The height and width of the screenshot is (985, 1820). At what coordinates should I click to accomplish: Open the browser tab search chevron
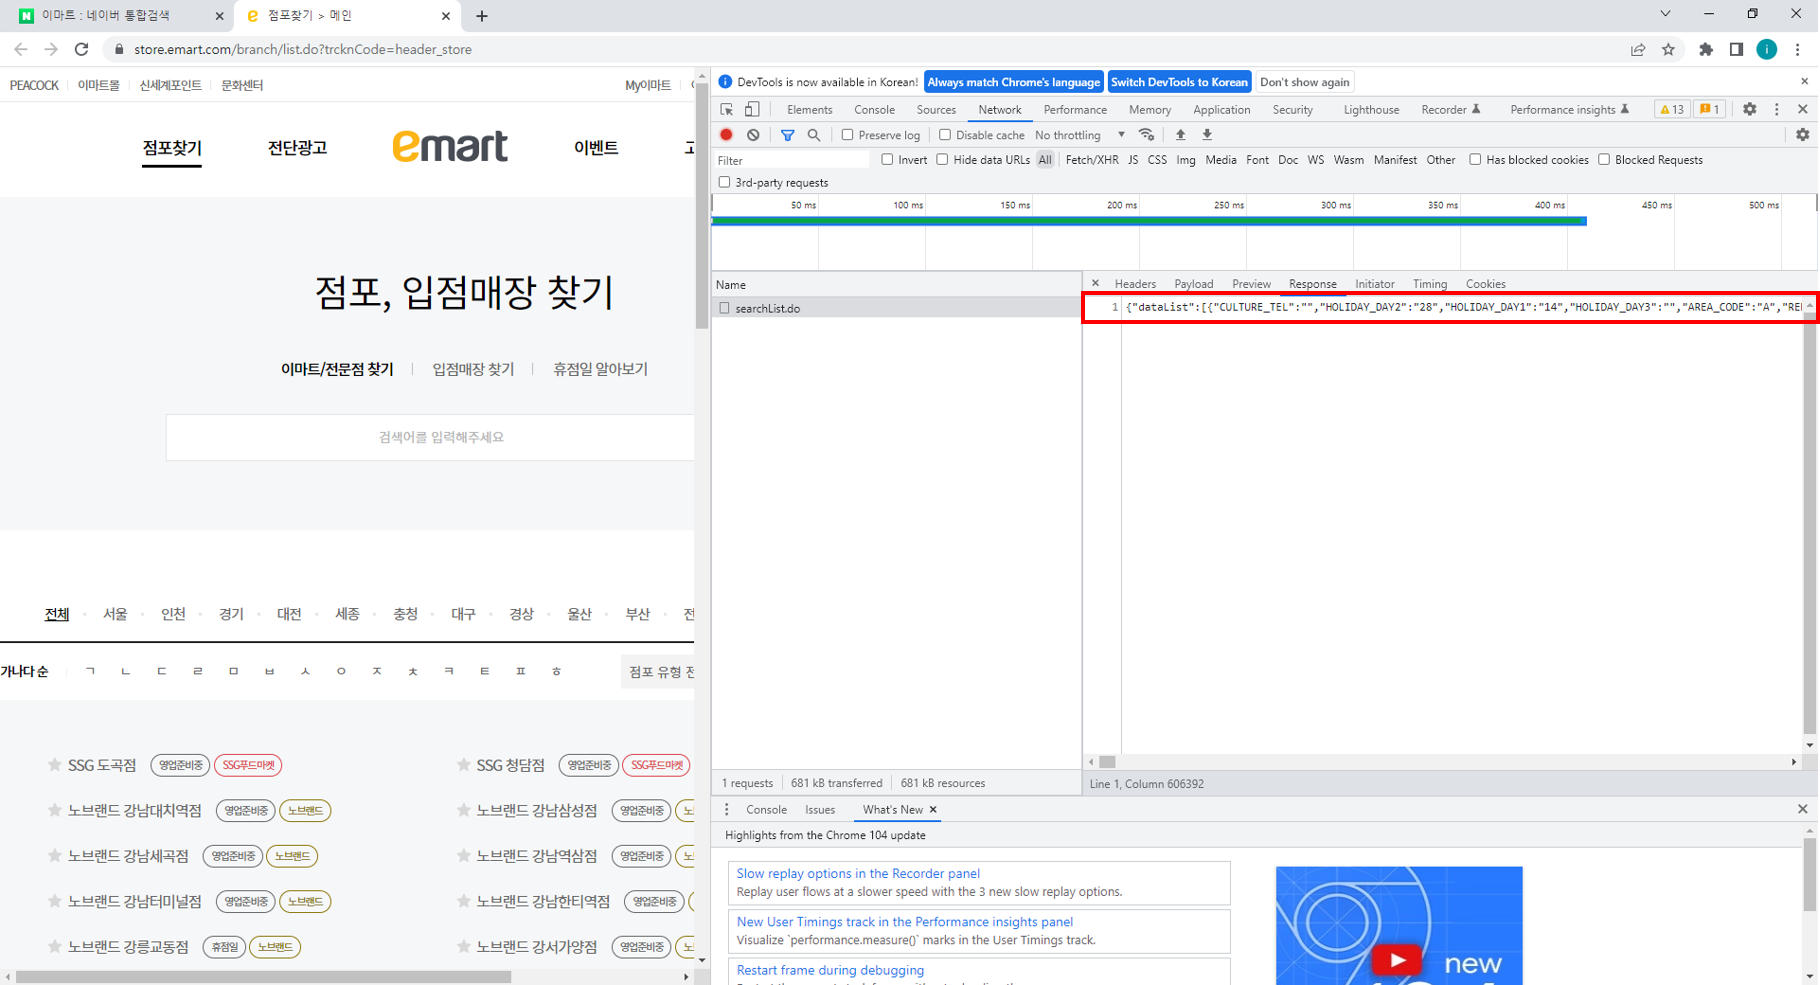point(1665,14)
